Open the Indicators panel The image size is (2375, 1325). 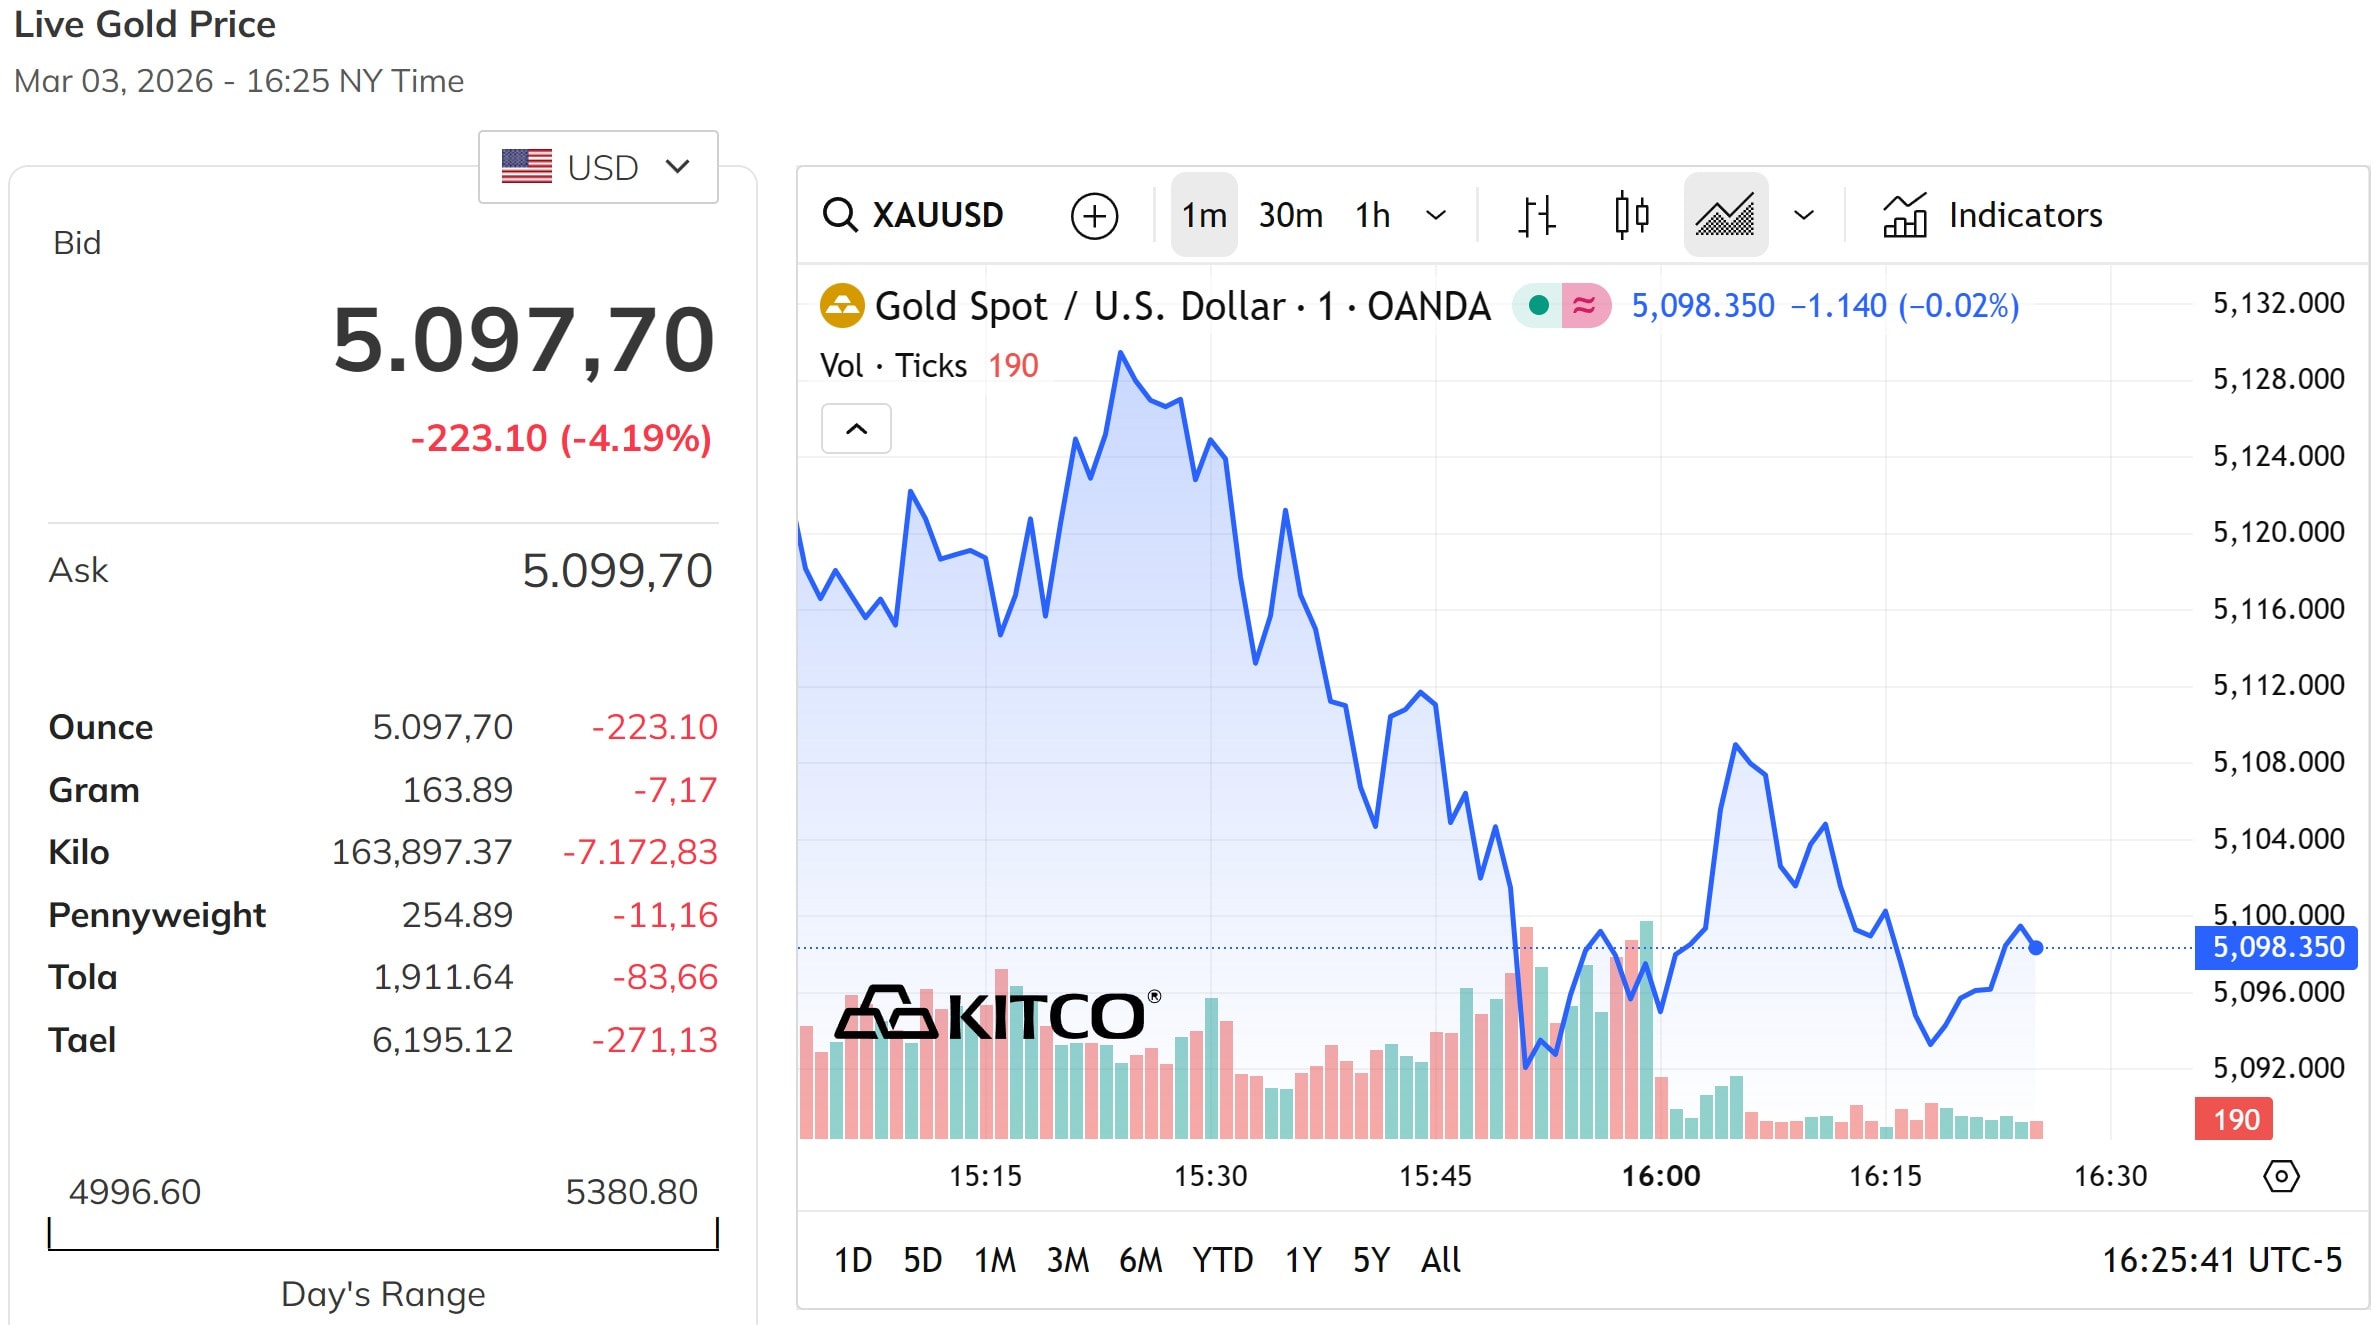tap(1993, 216)
